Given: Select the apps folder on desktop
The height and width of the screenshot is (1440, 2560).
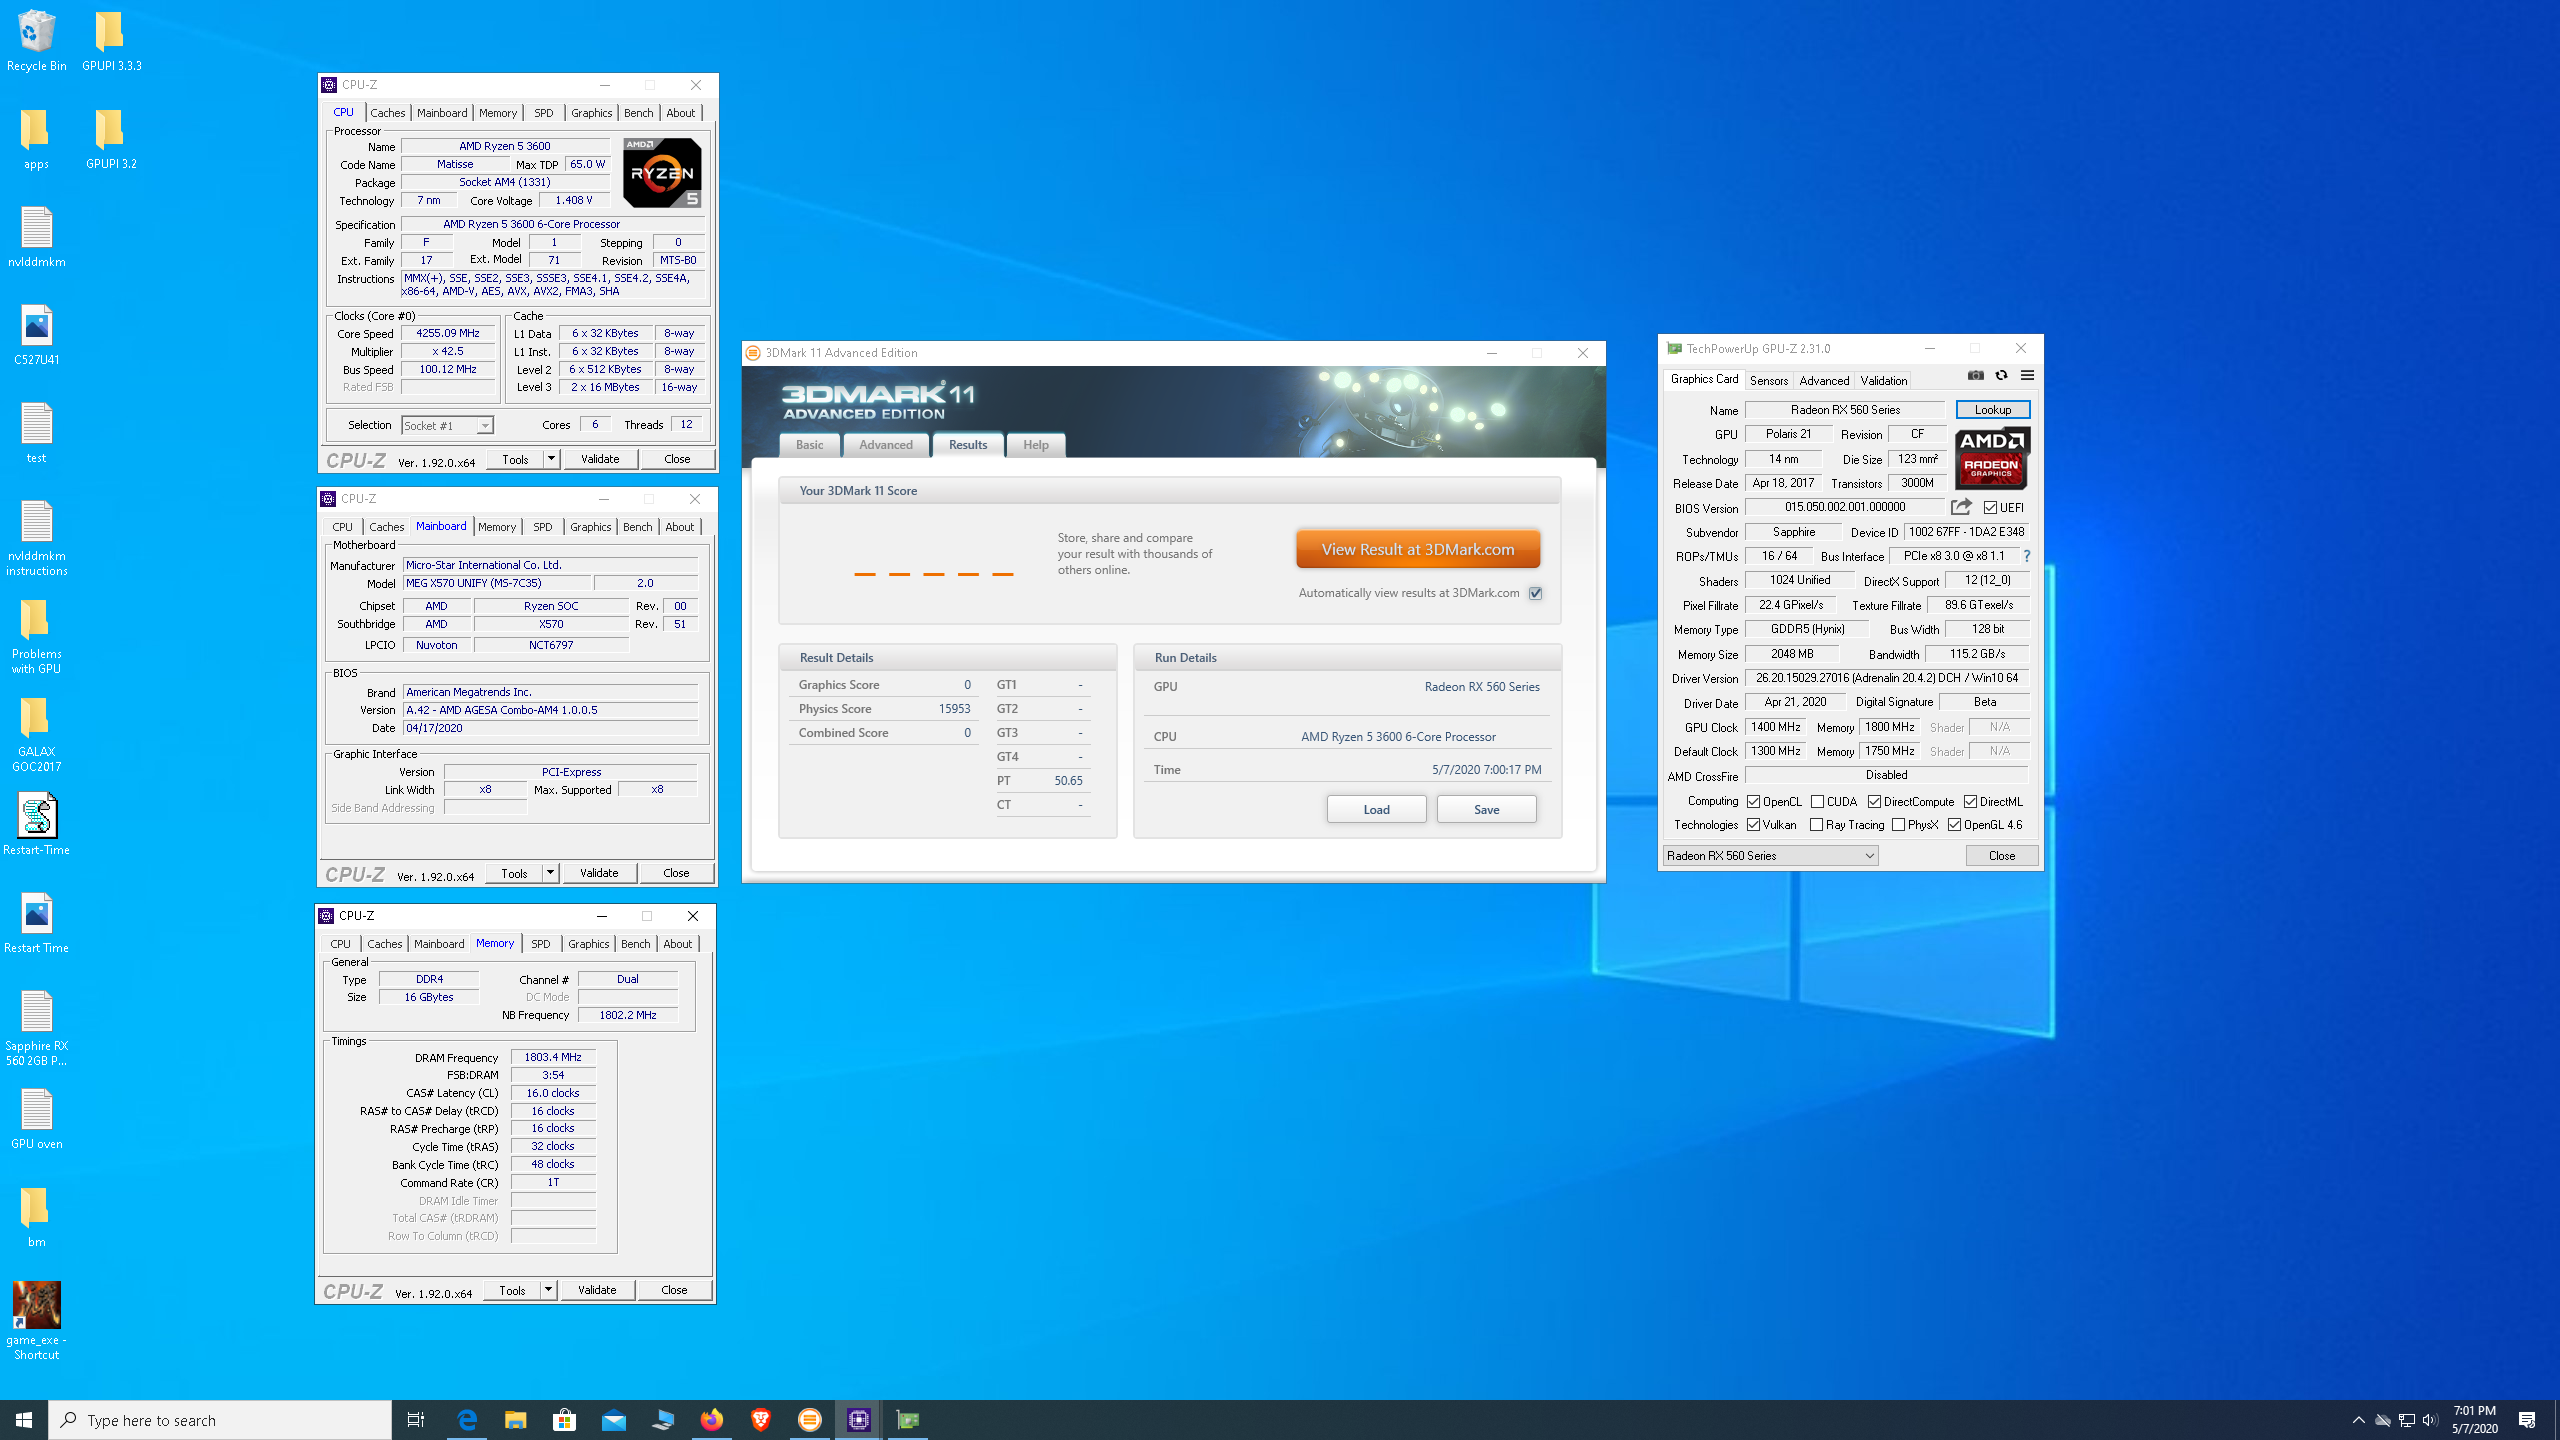Looking at the screenshot, I should [36, 139].
